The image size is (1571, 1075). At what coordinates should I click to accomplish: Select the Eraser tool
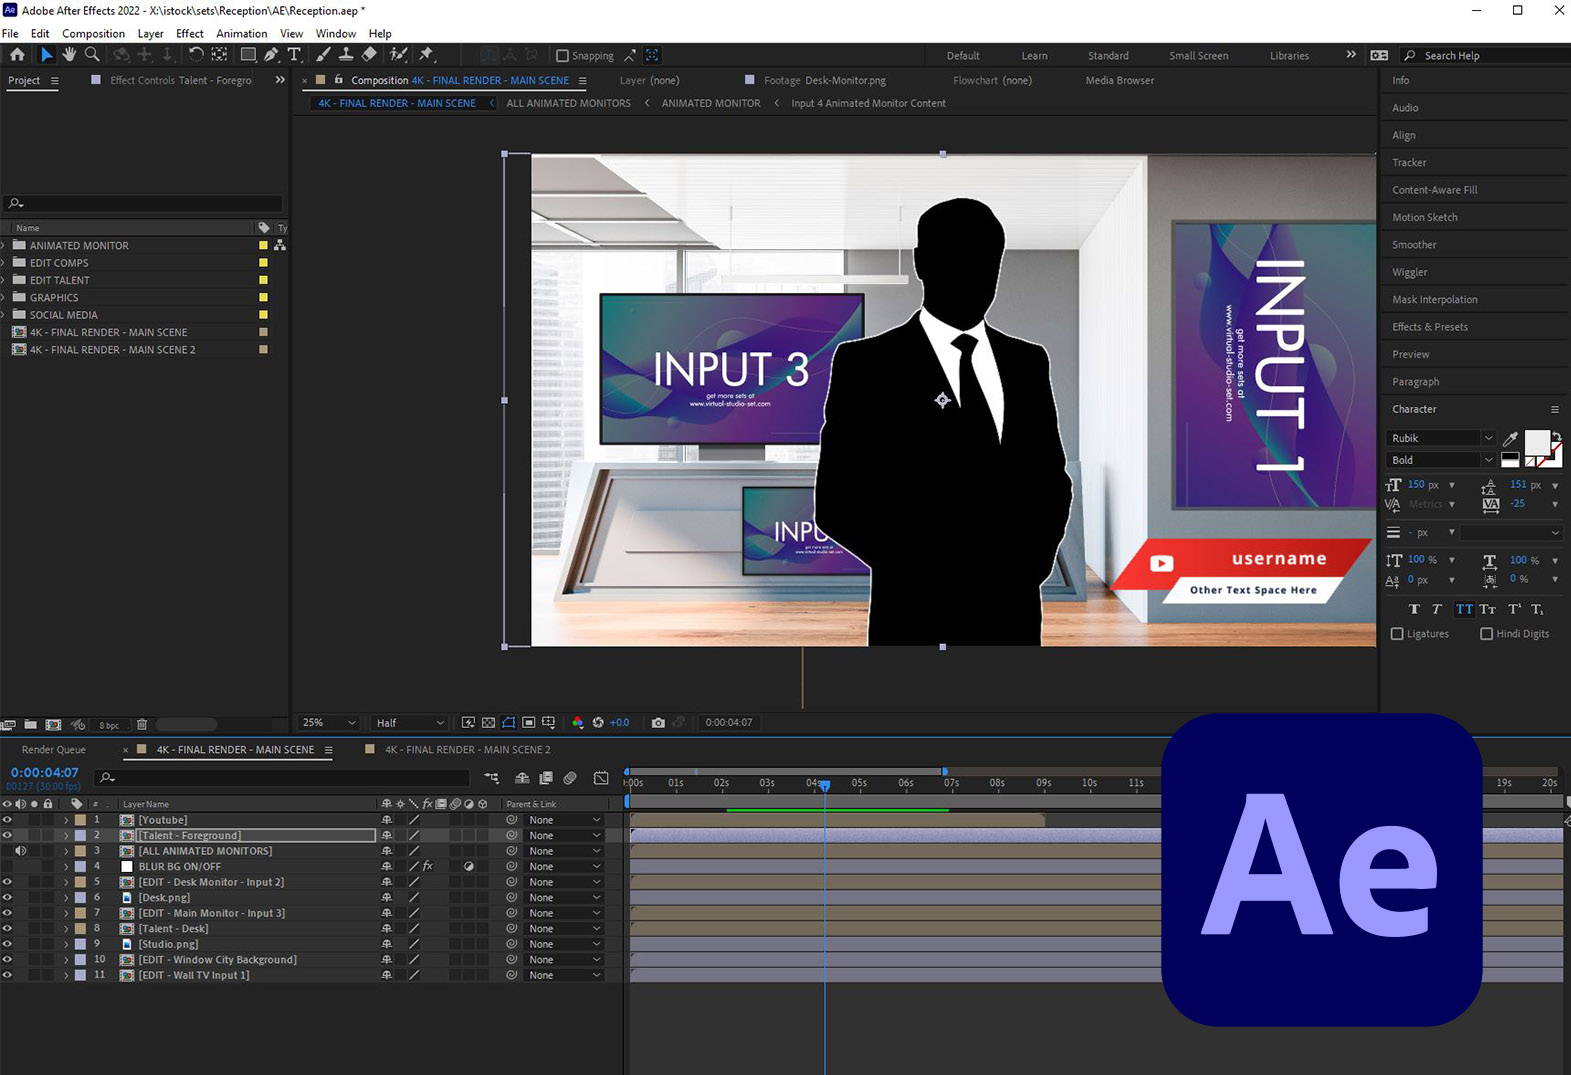pyautogui.click(x=369, y=55)
